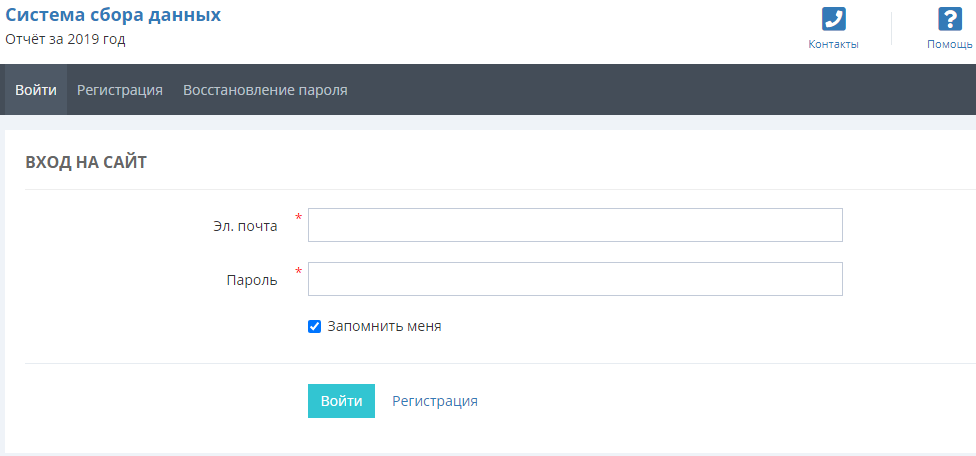Switch to the Регистрация tab in navigation bar

pyautogui.click(x=120, y=90)
